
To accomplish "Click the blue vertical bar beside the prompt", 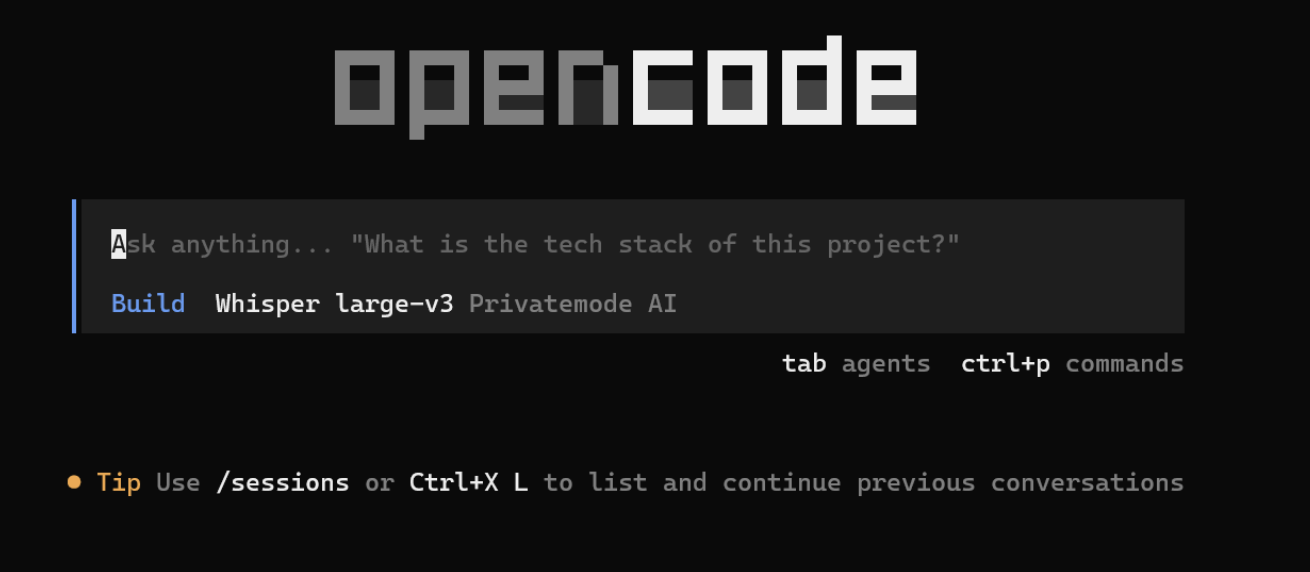I will point(74,266).
